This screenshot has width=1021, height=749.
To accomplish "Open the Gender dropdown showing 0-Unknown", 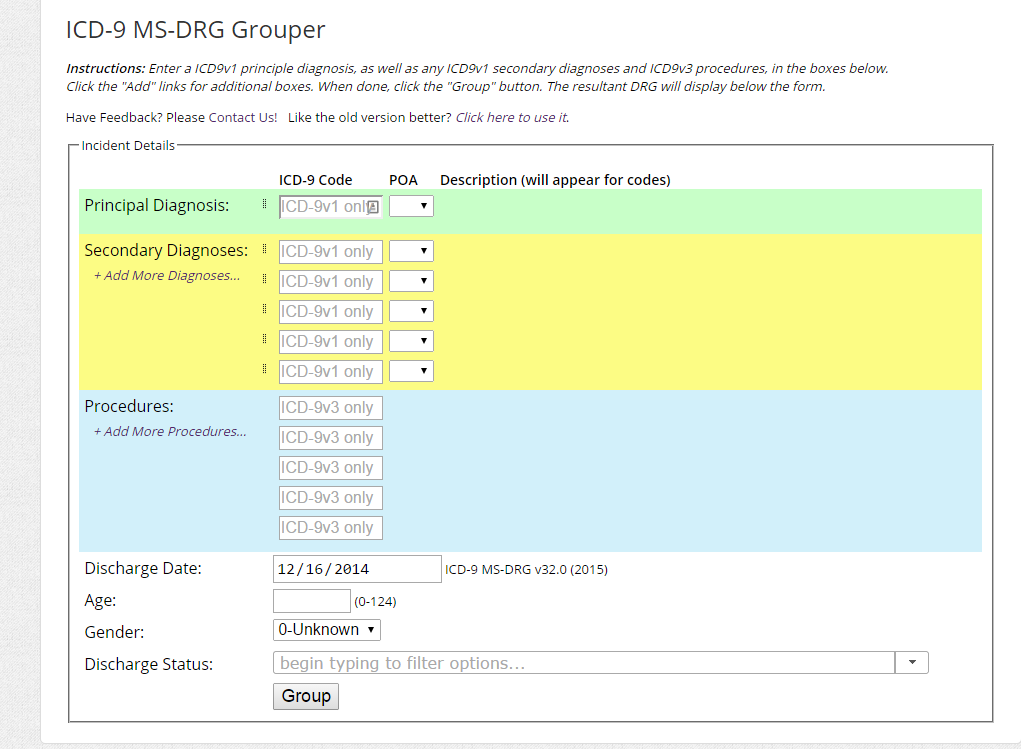I will pyautogui.click(x=326, y=630).
